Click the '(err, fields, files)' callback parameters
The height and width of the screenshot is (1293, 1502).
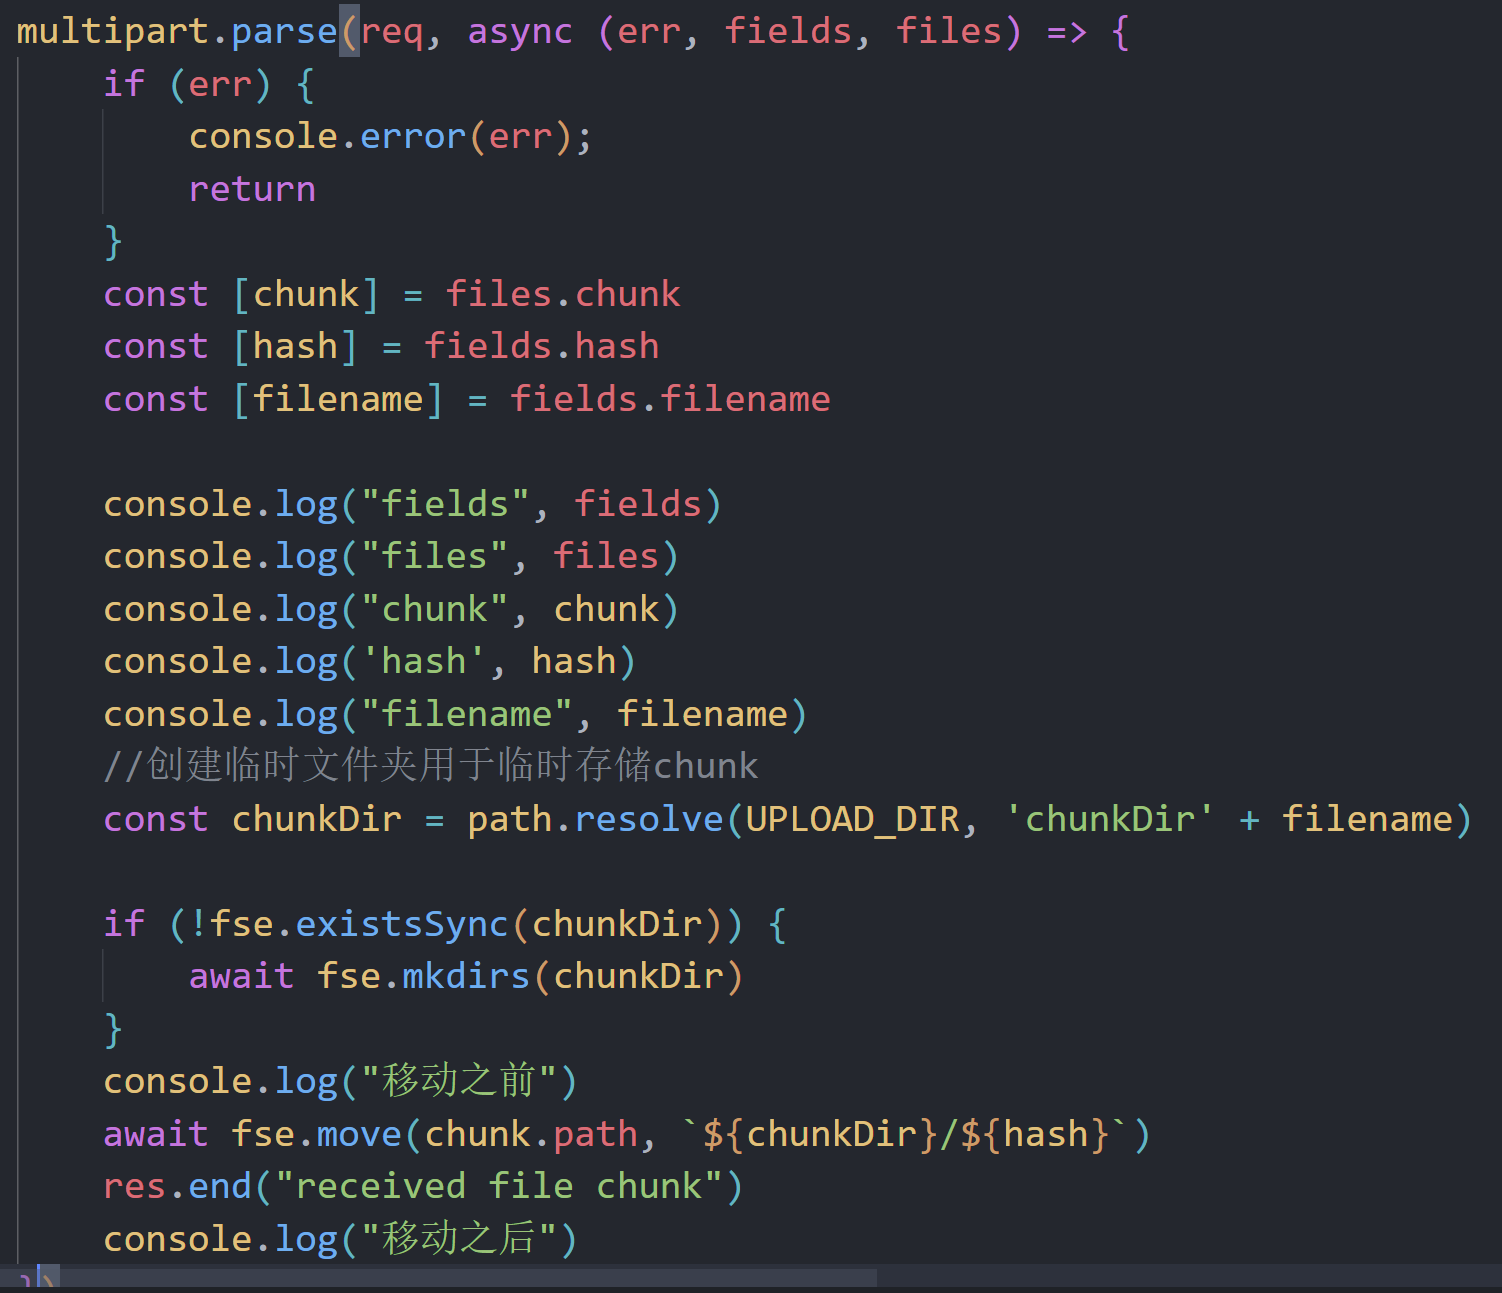pyautogui.click(x=809, y=31)
